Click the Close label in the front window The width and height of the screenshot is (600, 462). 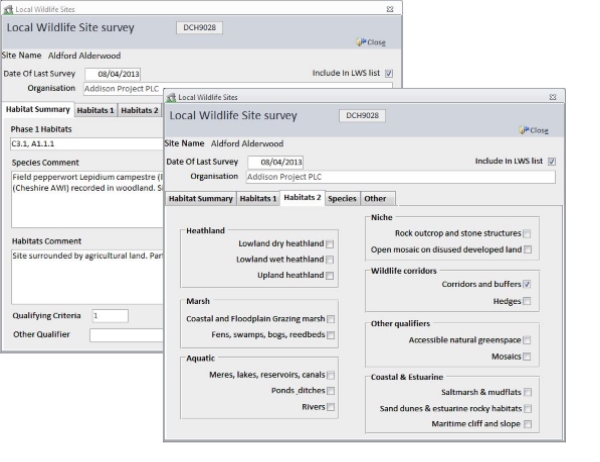click(x=539, y=131)
